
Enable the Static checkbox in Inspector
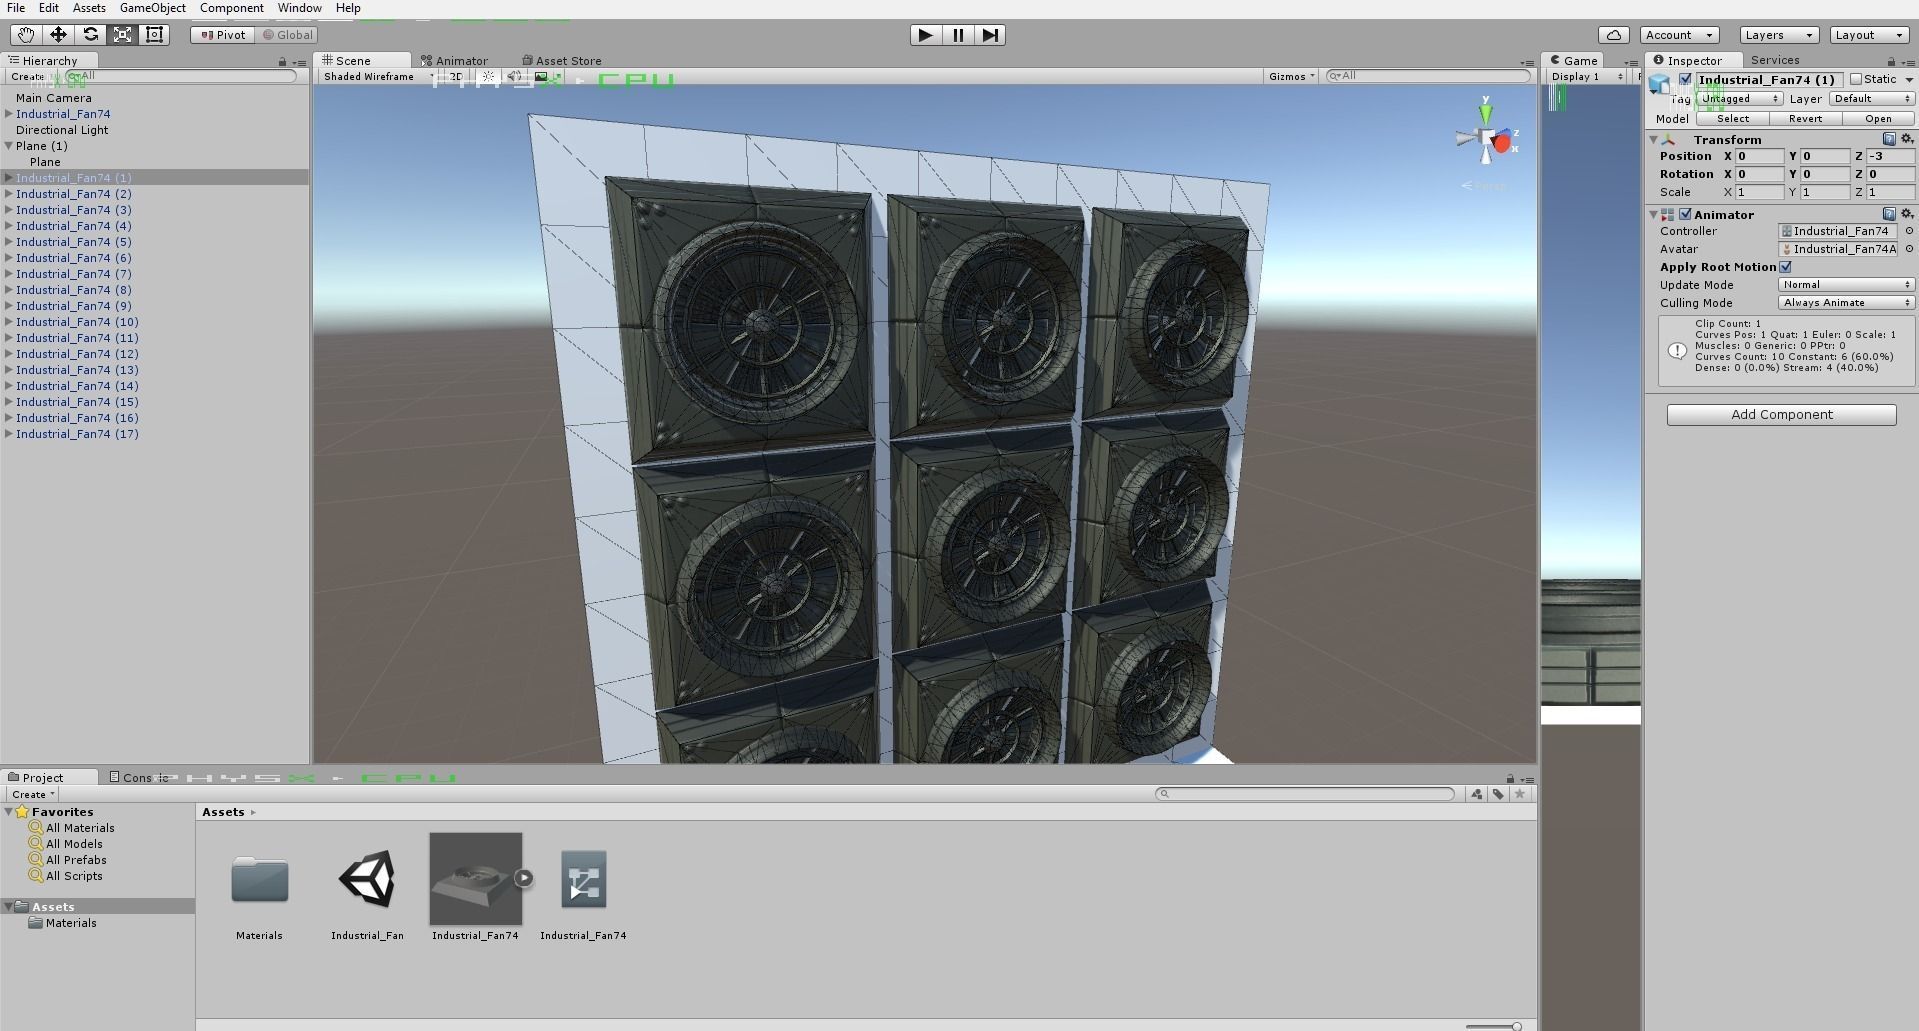tap(1857, 79)
